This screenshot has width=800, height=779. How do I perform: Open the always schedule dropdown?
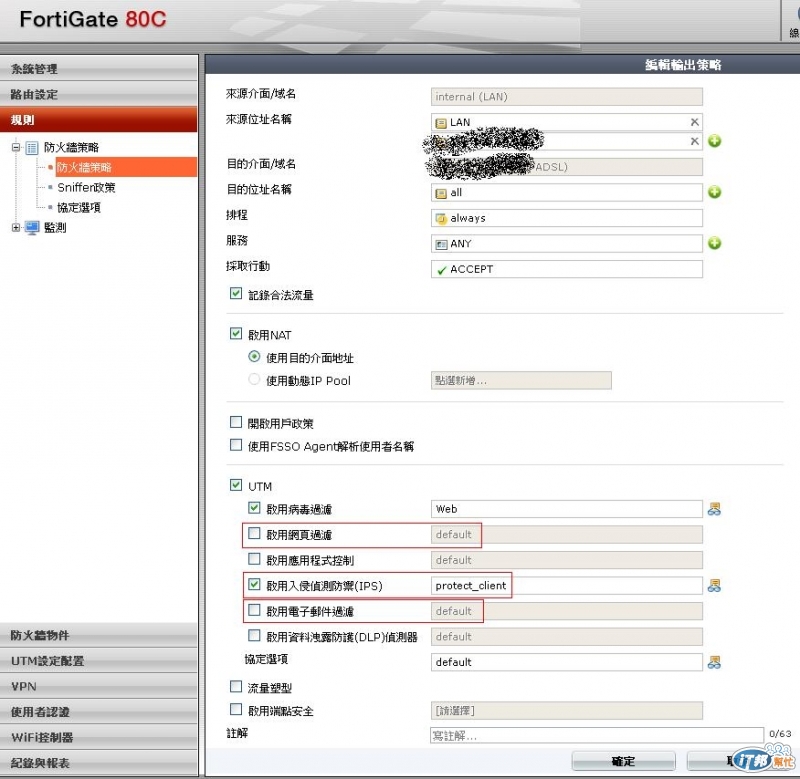(x=566, y=218)
